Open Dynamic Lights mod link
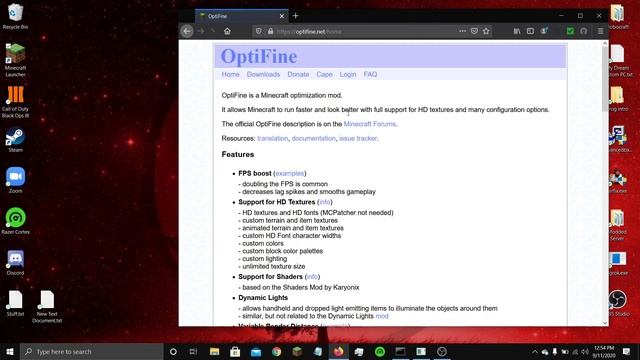This screenshot has height=360, width=640. [x=382, y=316]
